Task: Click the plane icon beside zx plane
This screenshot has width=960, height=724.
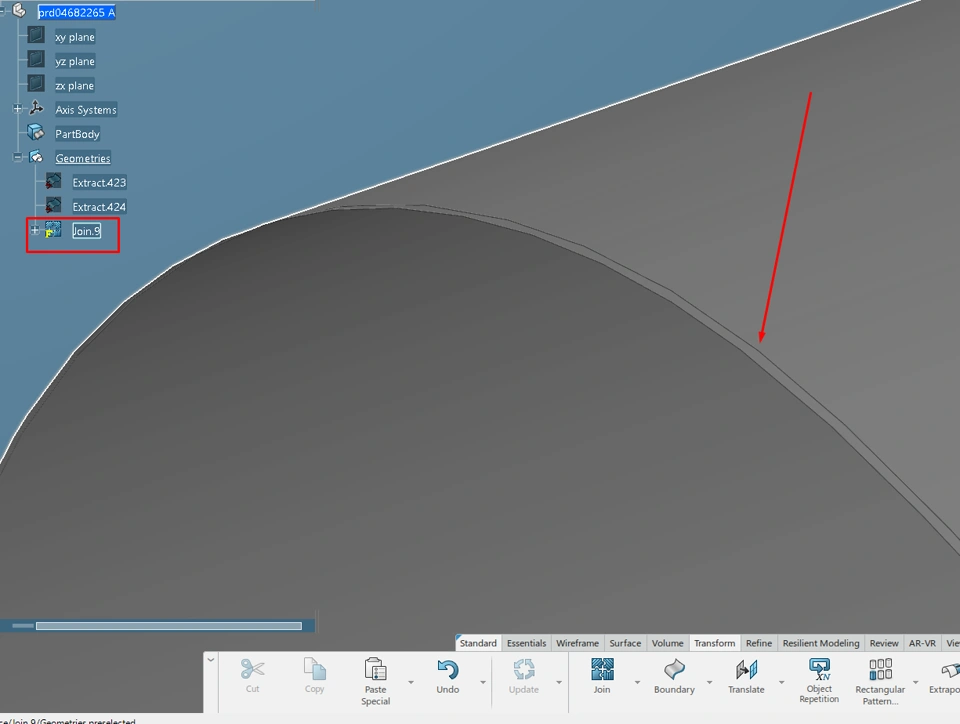Action: [36, 84]
